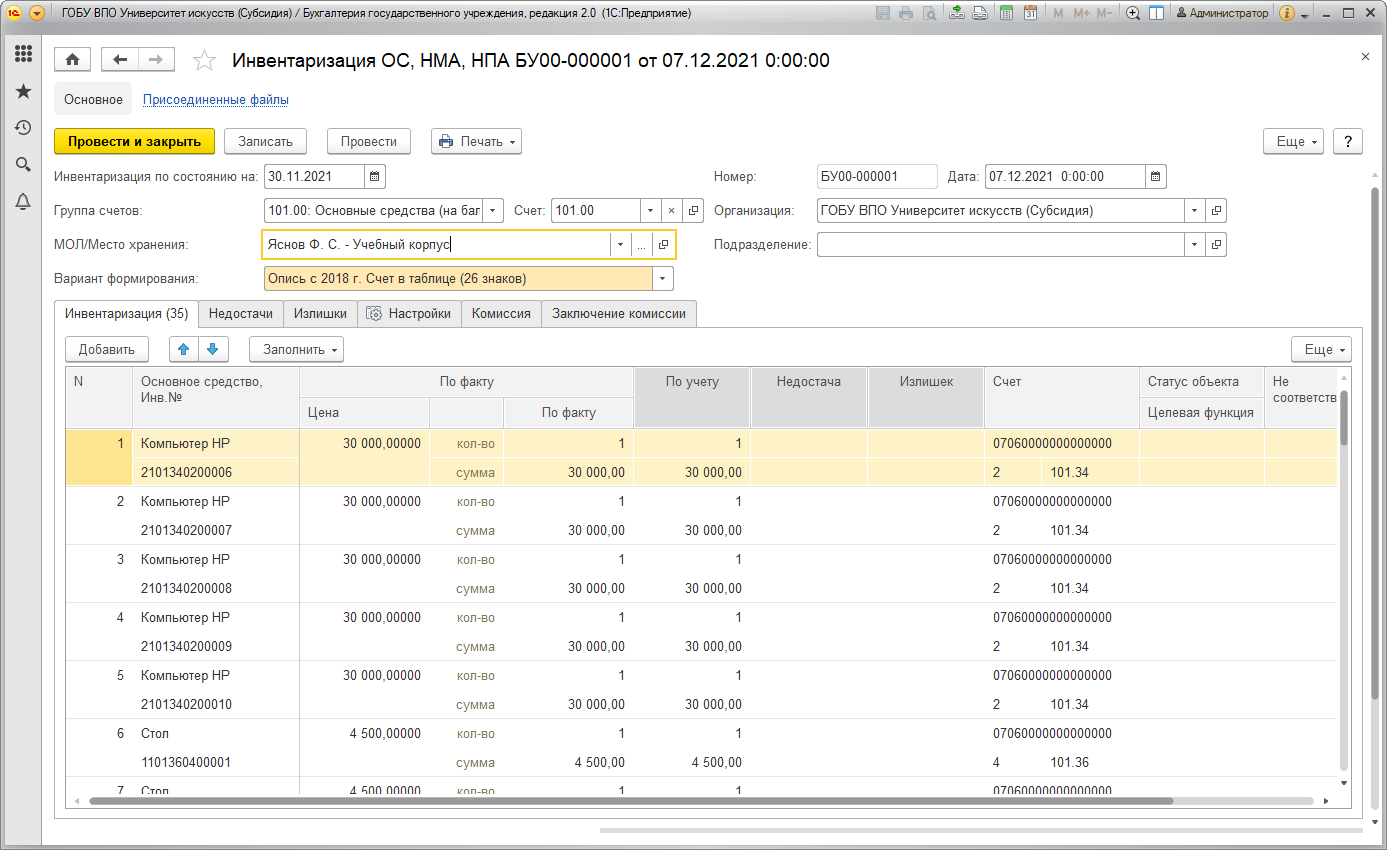Click the Записать button
Screen dimensions: 1387x850
coord(265,142)
